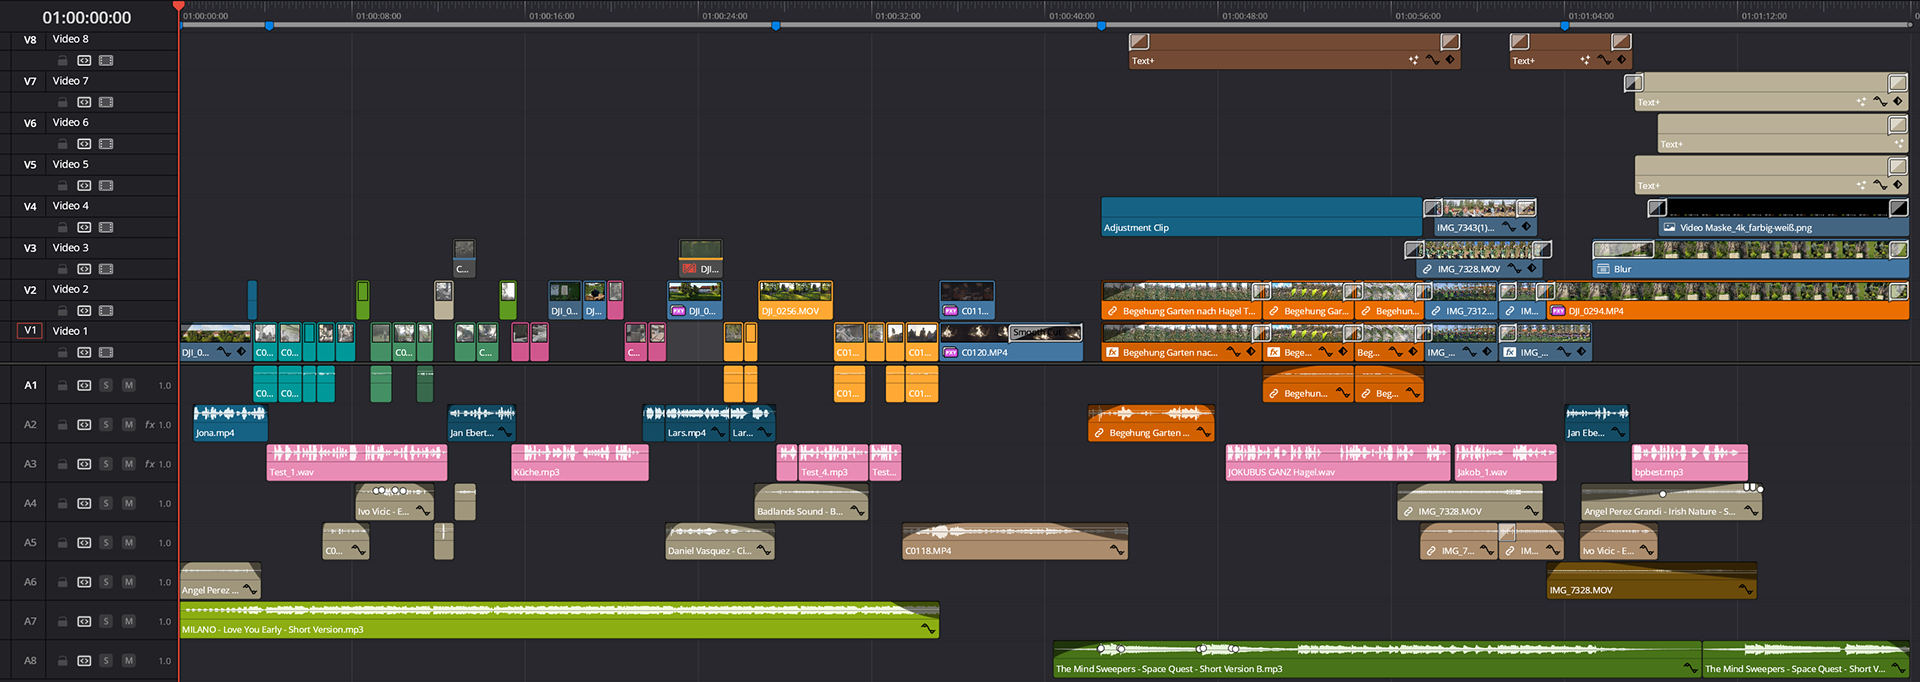Lock the Video 3 track
The width and height of the screenshot is (1920, 682).
click(x=62, y=269)
